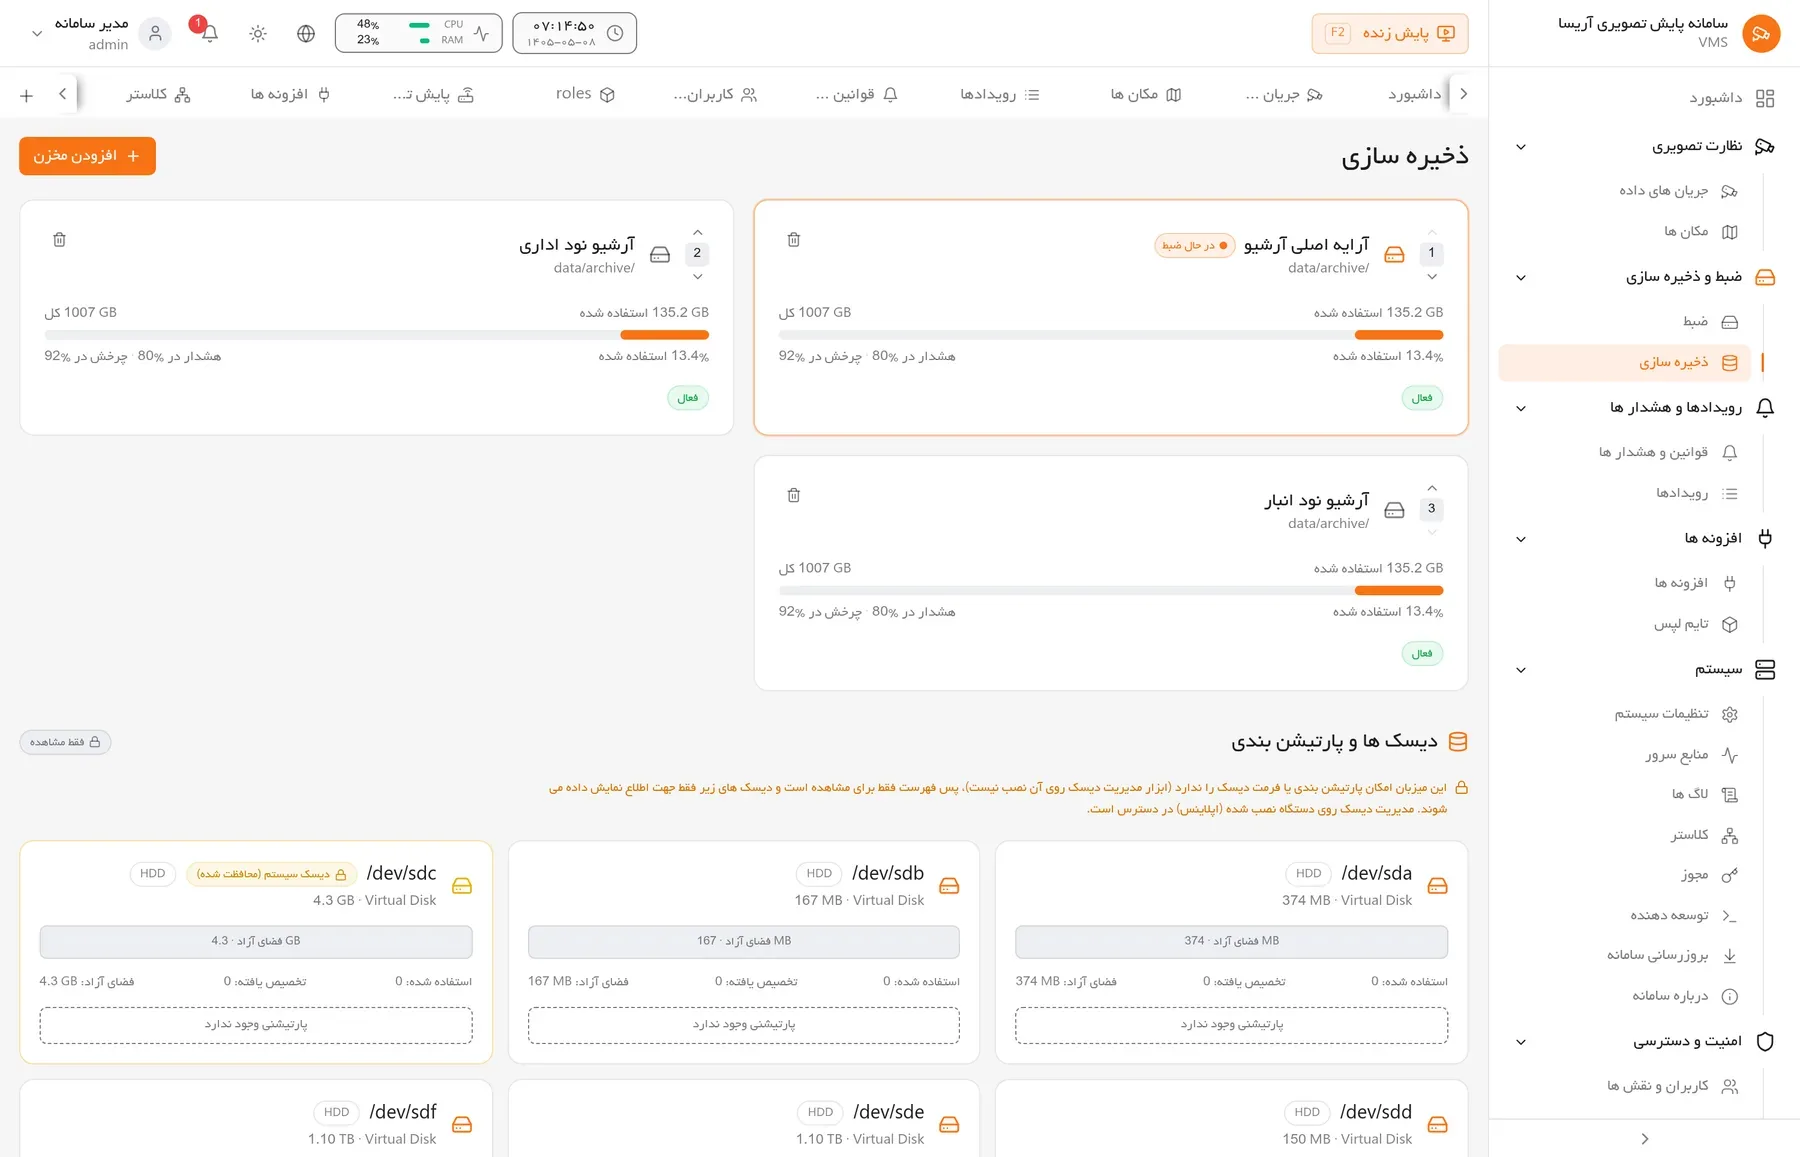Image resolution: width=1800 pixels, height=1157 pixels.
Task: Click the VMS app logo
Action: 1761,33
